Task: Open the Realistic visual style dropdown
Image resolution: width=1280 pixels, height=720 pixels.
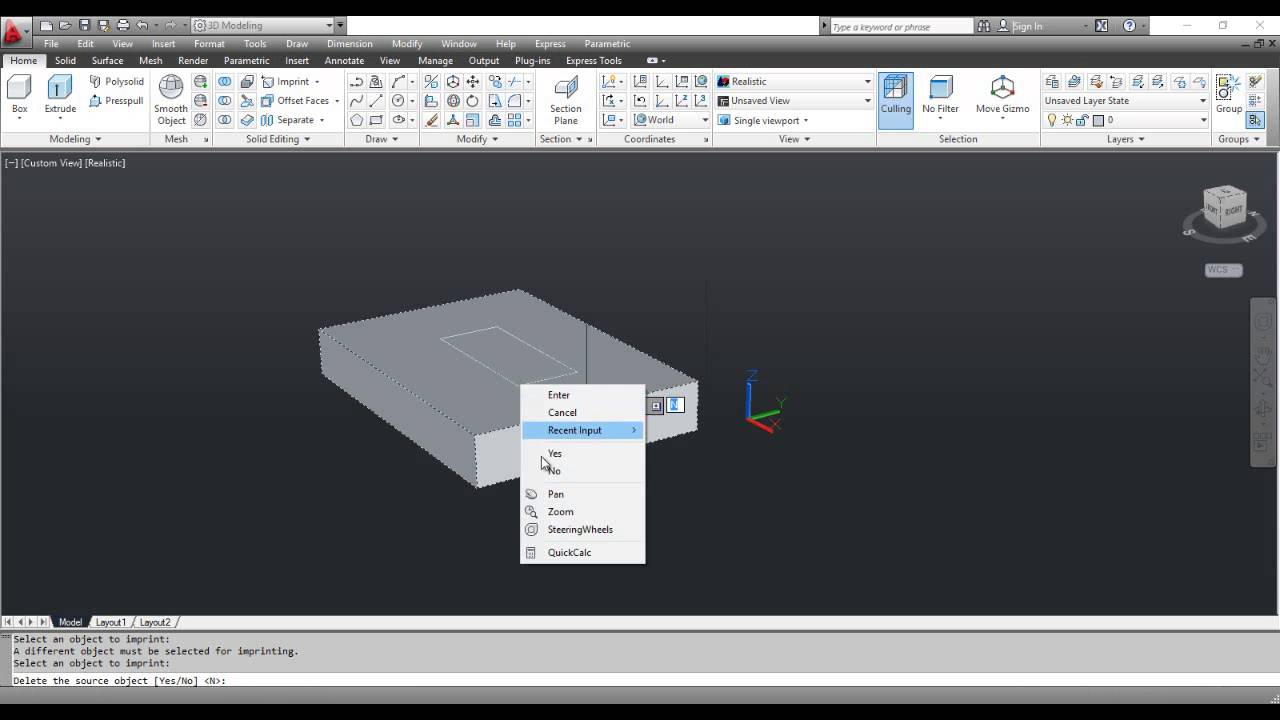Action: point(794,81)
